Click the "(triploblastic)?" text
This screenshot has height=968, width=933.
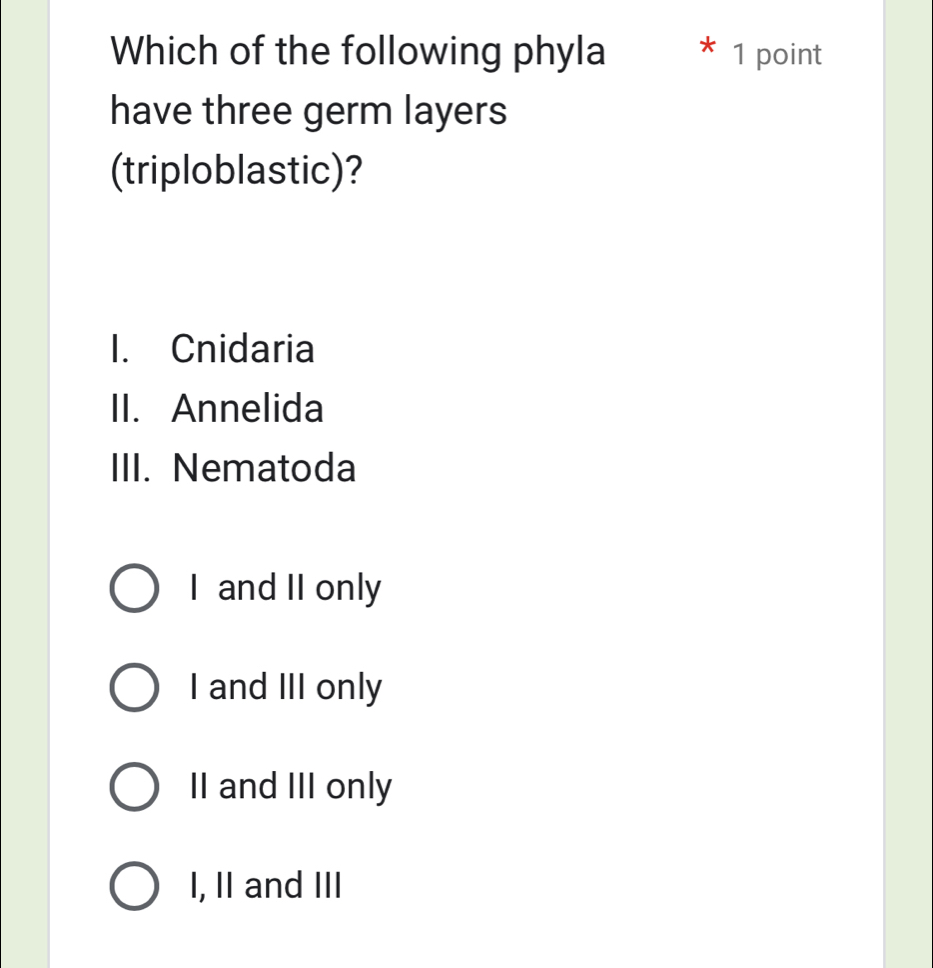pos(236,172)
